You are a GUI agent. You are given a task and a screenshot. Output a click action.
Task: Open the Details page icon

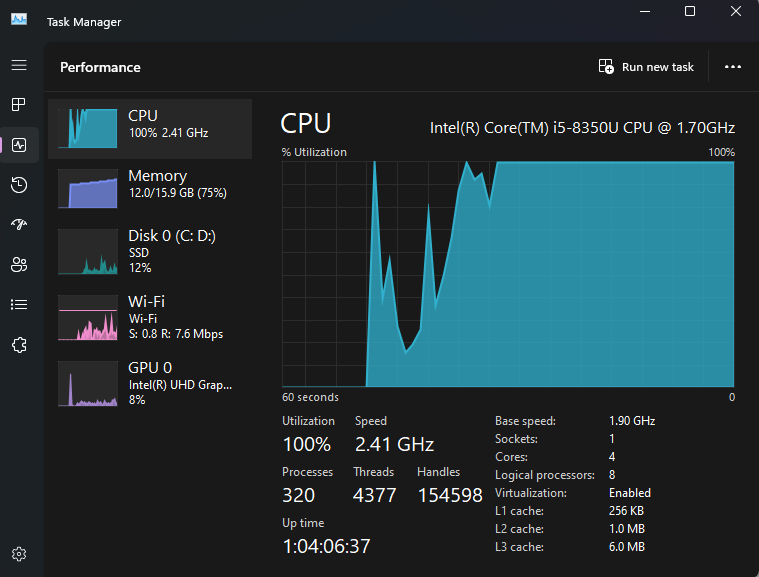click(x=19, y=304)
